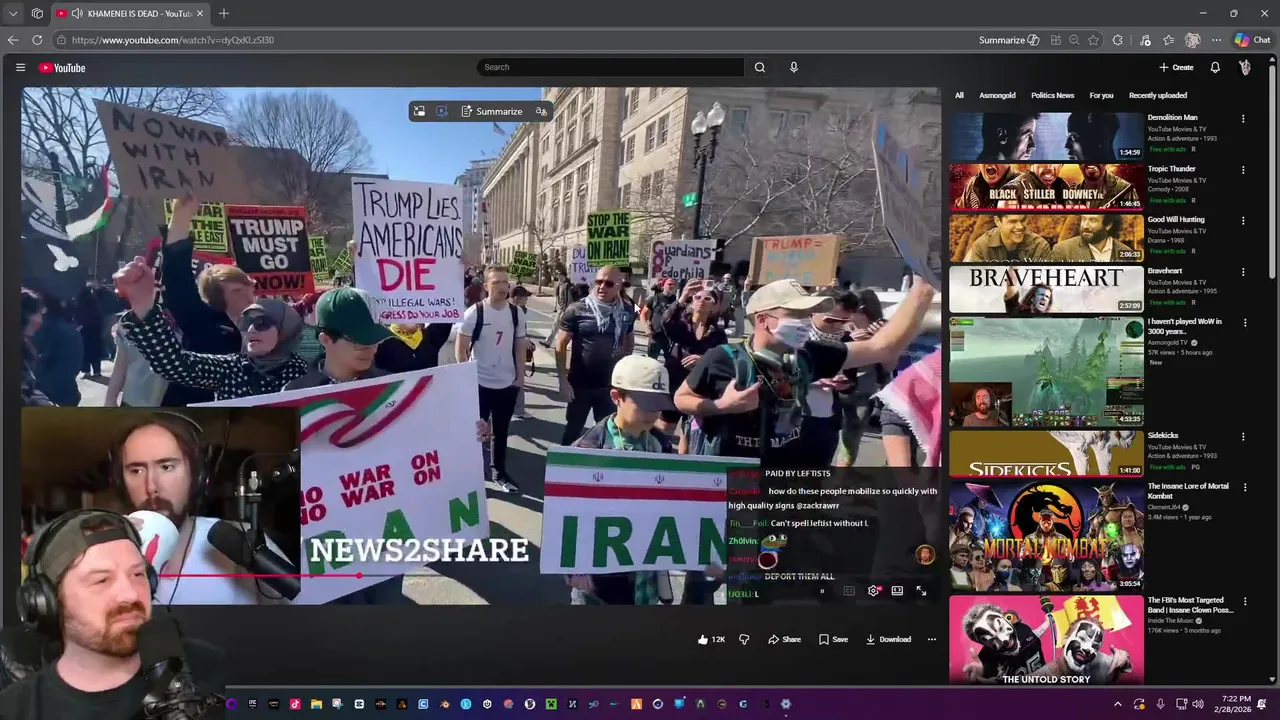1280x720 pixels.
Task: Reload the page with refresh icon
Action: [x=37, y=40]
